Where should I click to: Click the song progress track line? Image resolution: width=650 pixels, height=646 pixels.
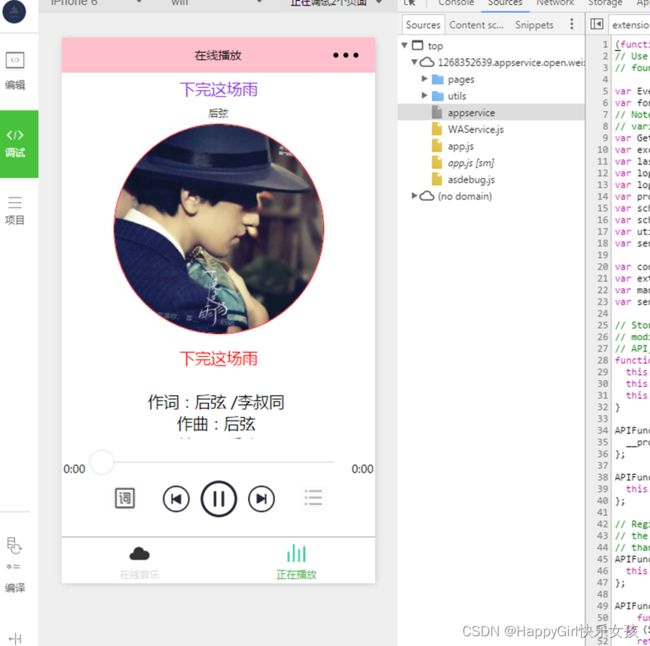click(x=224, y=461)
